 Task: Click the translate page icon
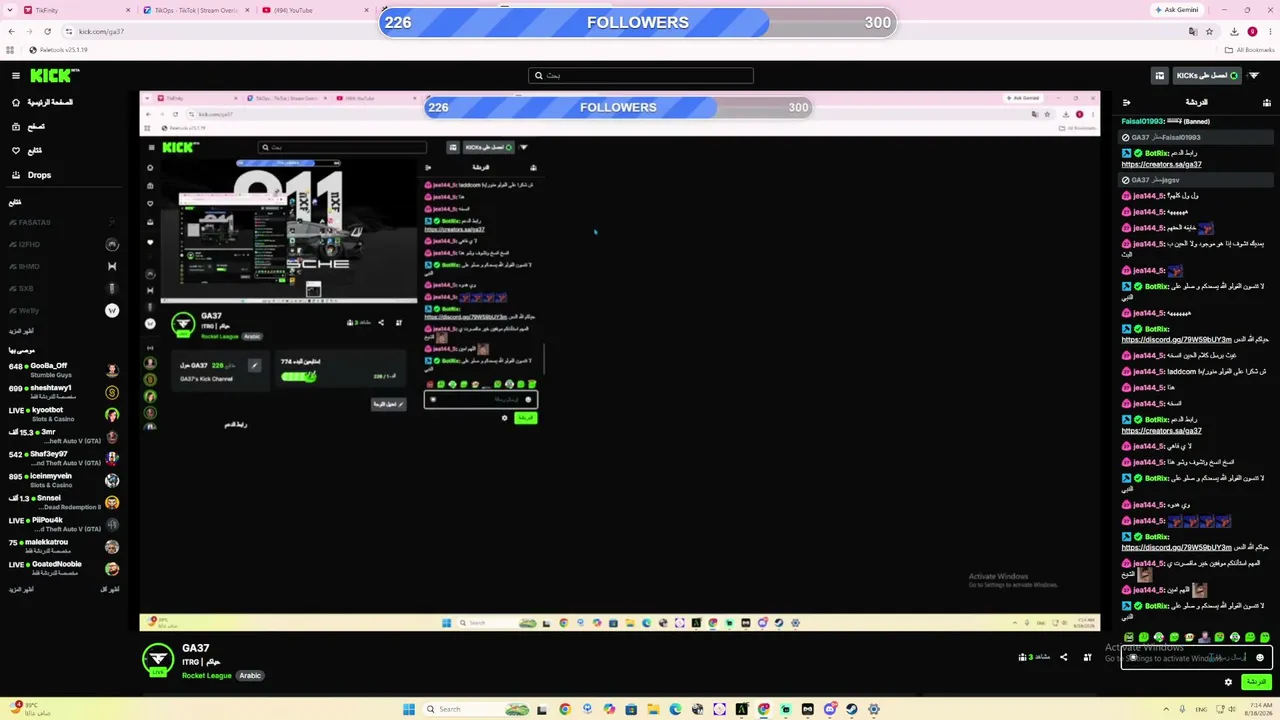point(1193,31)
